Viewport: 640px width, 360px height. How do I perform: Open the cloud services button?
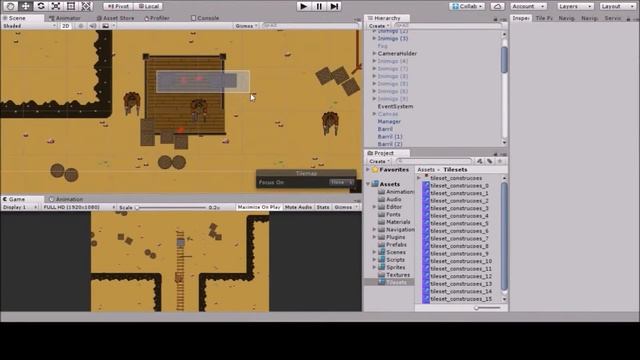coord(497,6)
